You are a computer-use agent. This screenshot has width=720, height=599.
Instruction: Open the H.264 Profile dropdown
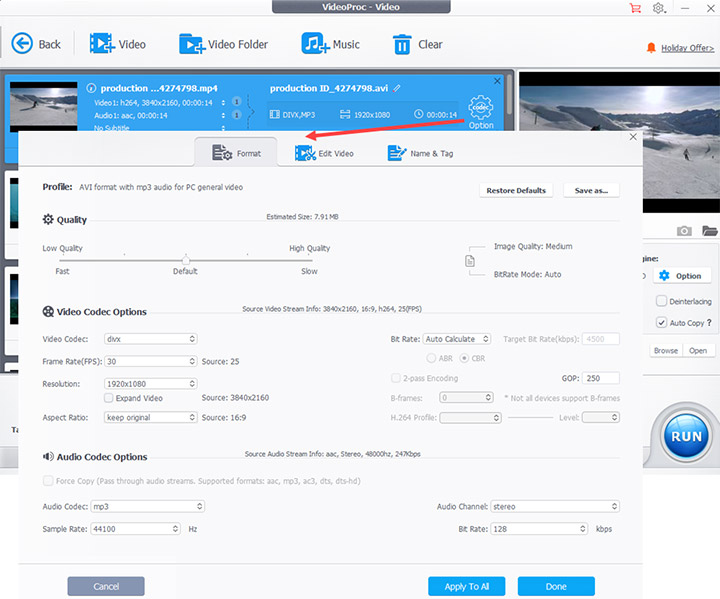(x=470, y=417)
